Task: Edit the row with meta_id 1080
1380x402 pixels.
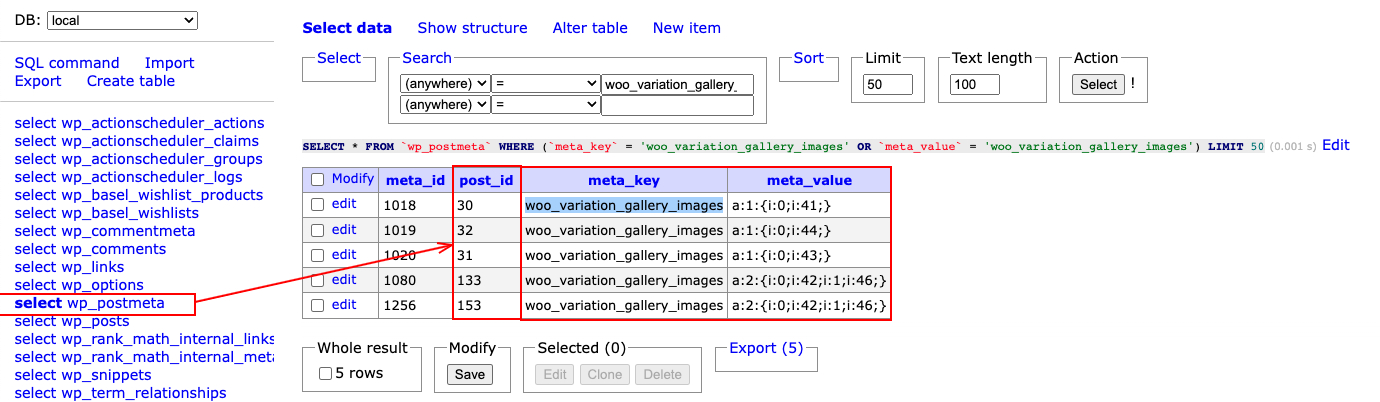Action: click(x=344, y=280)
